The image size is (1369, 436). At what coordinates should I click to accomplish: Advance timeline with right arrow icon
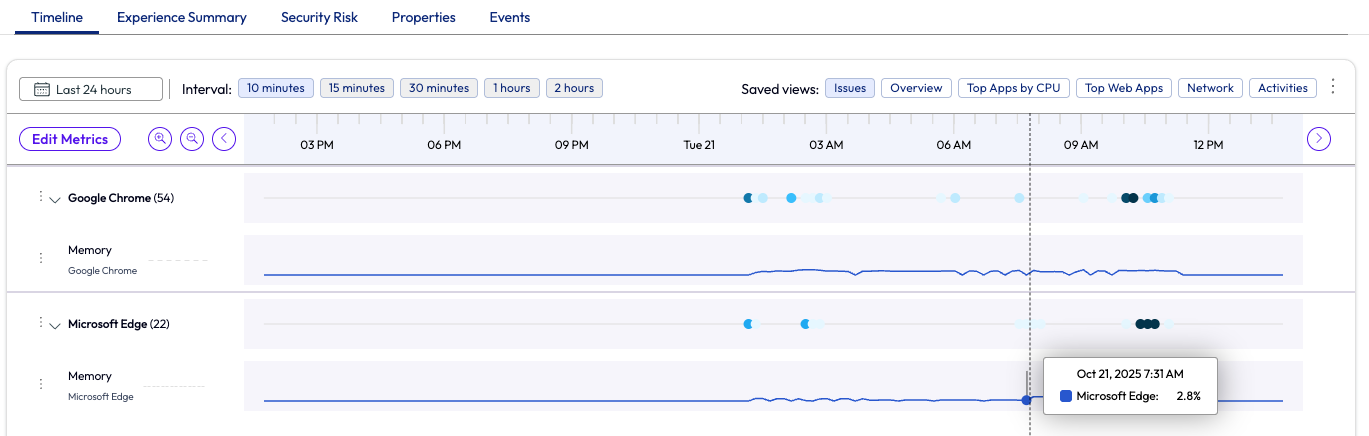[1319, 139]
